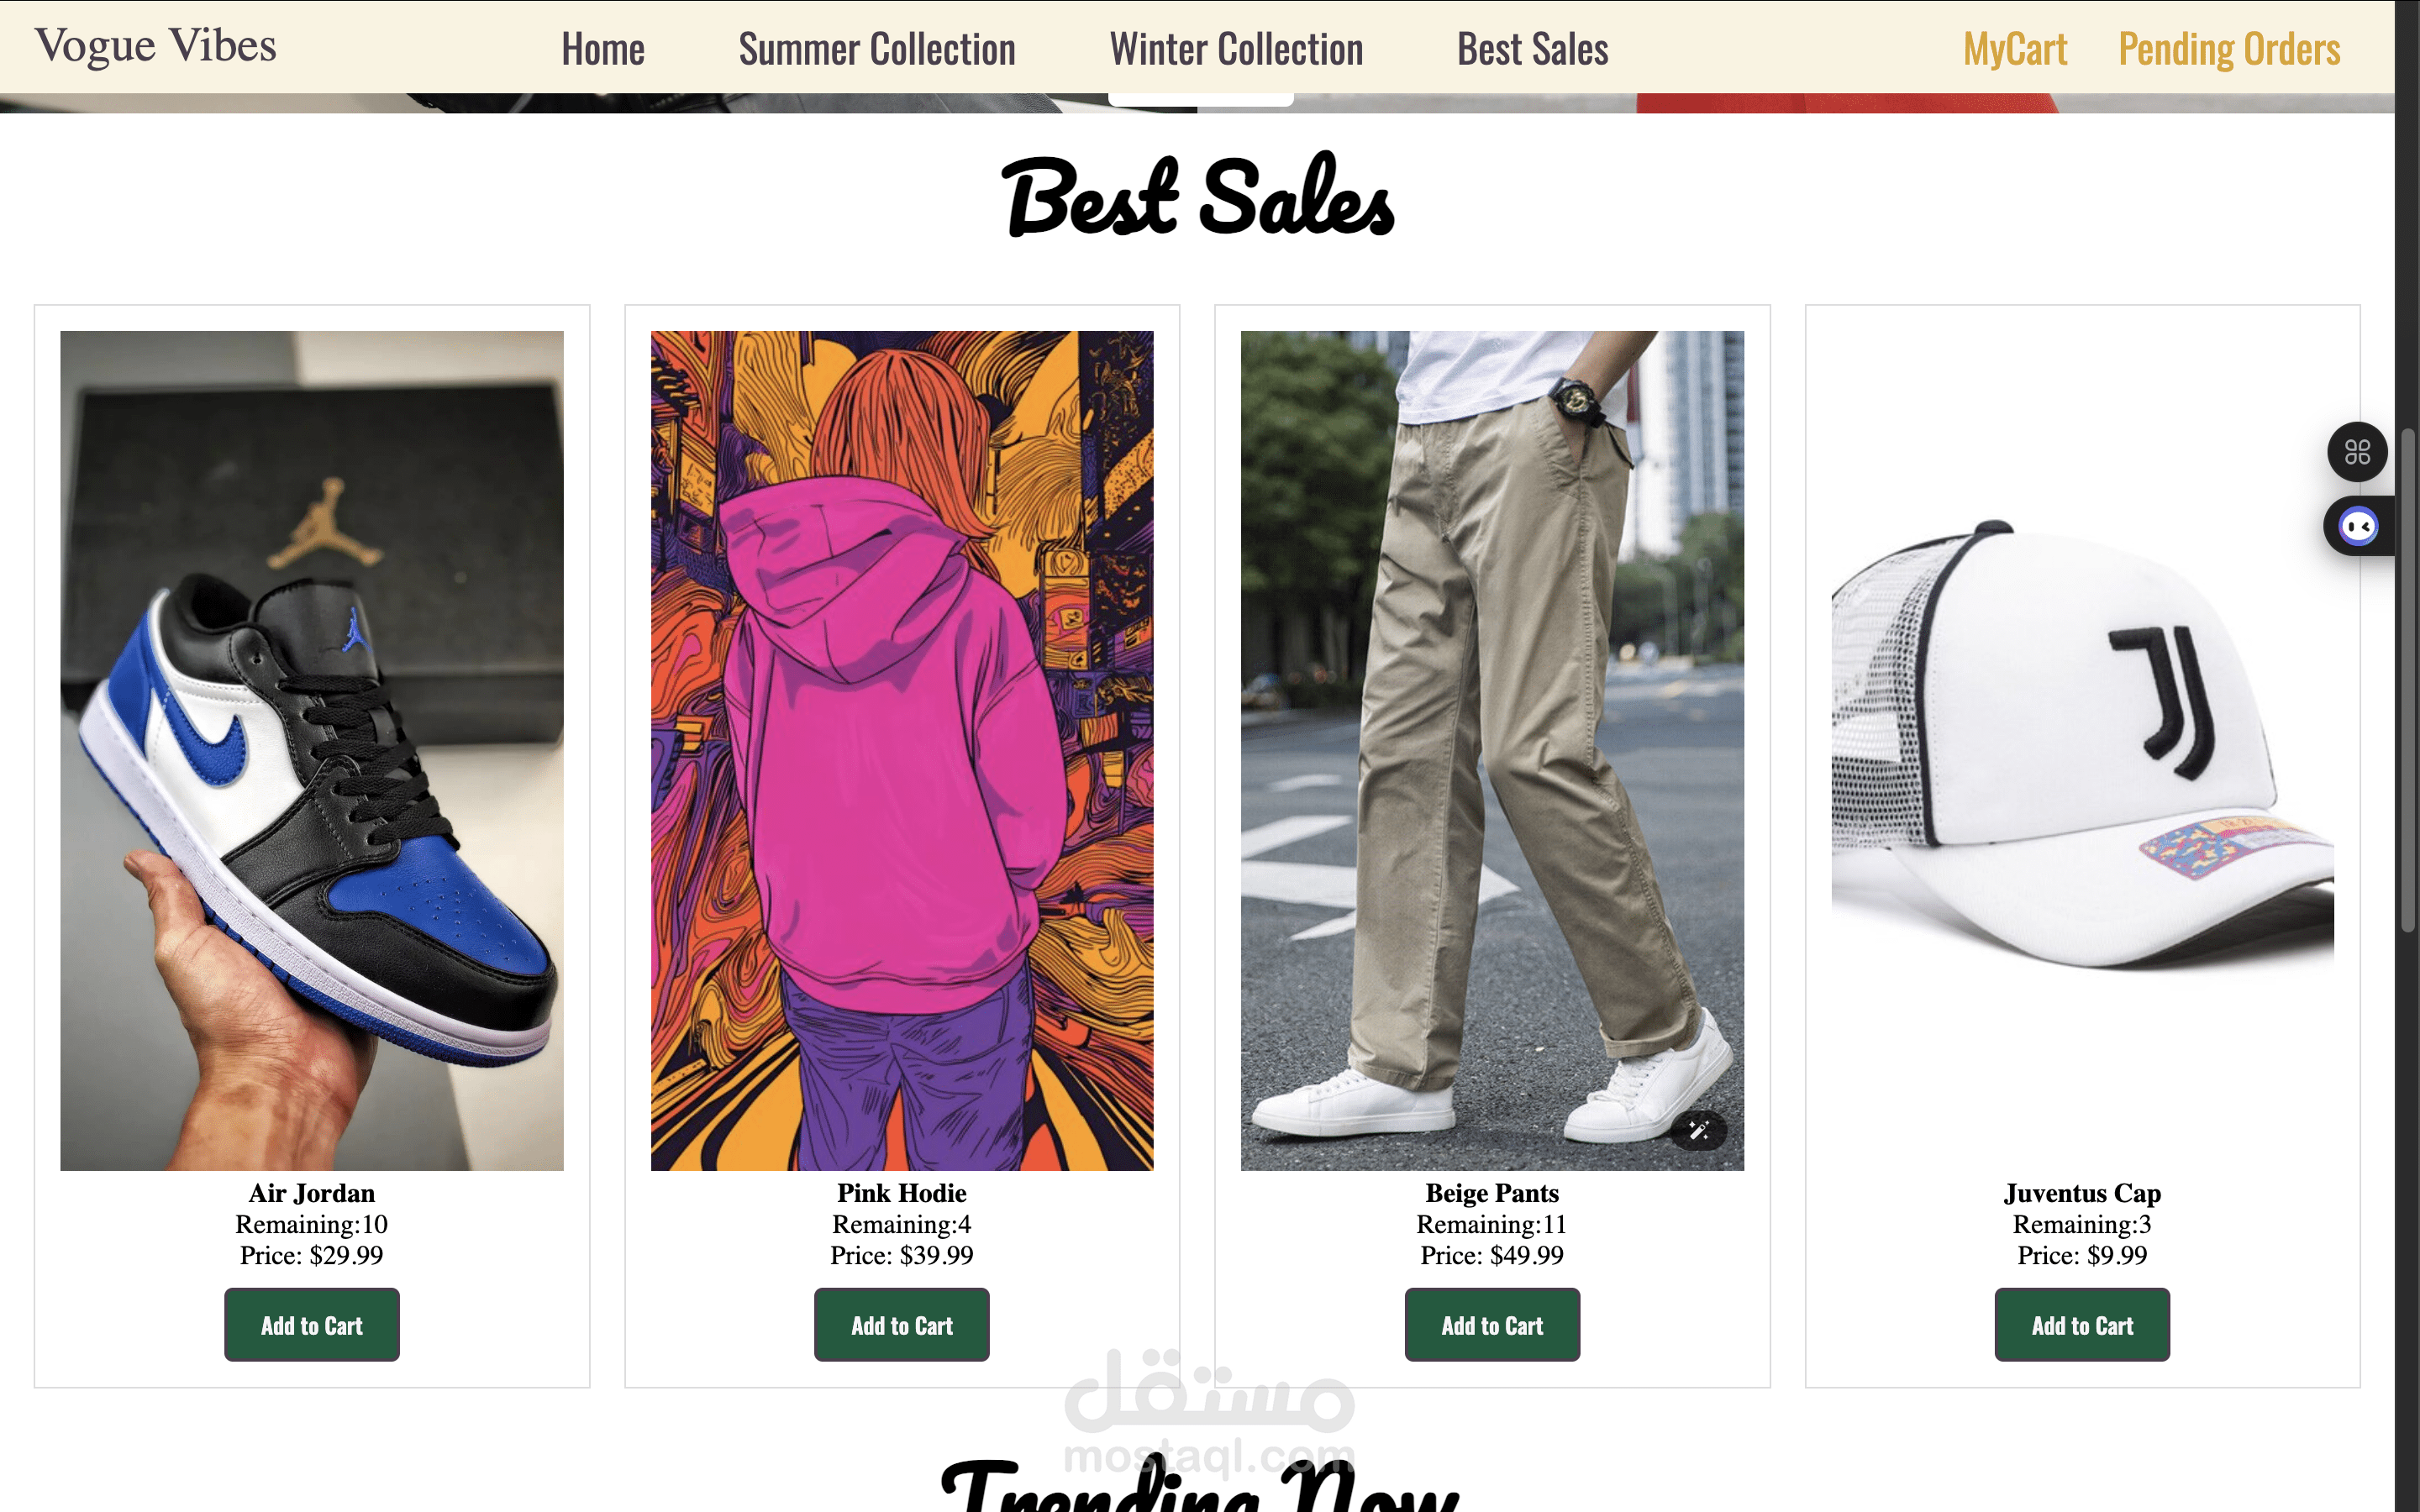Add Juventus Cap to cart
Screen dimensions: 2420x1512
[x=2082, y=1325]
